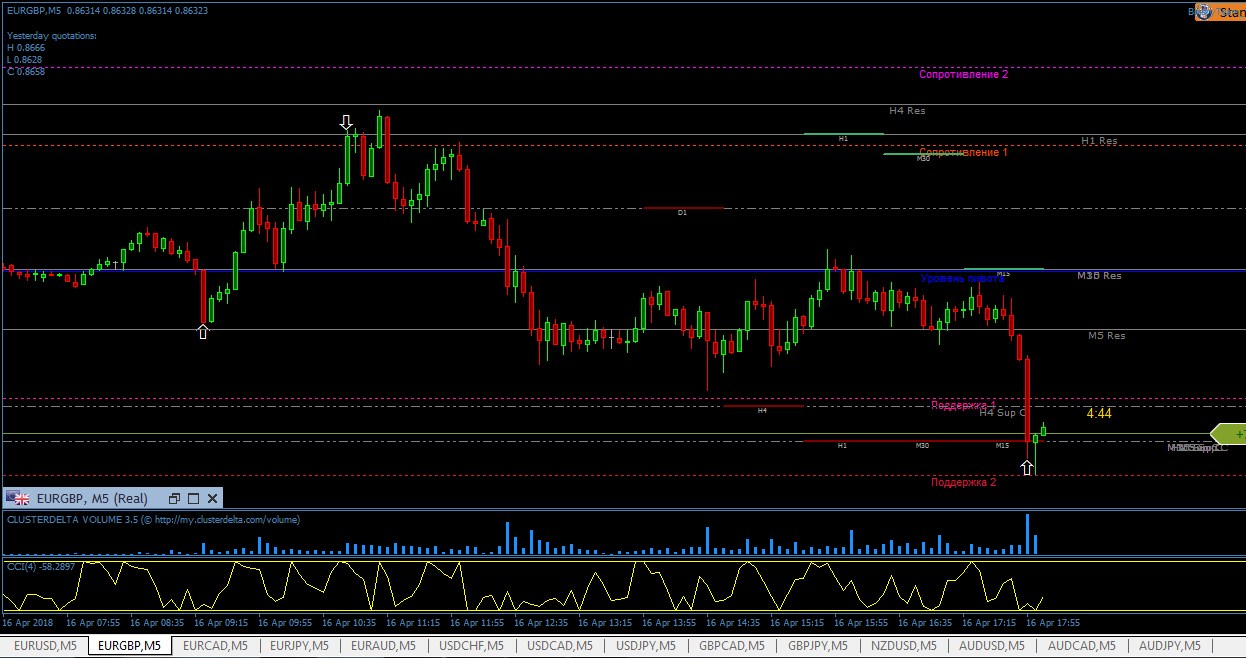Click the M5 Res level label
This screenshot has width=1246, height=658.
point(1107,336)
